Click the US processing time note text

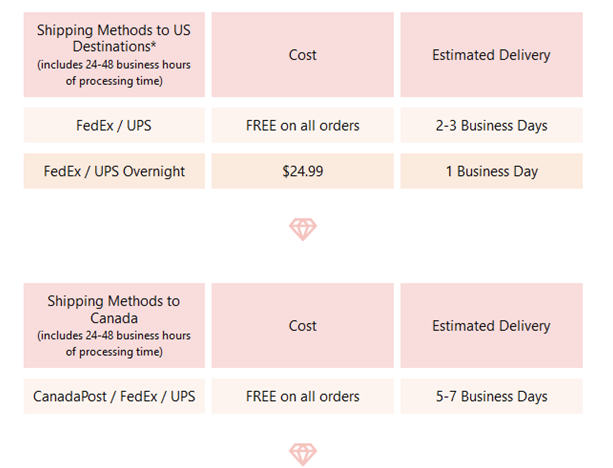[x=114, y=73]
